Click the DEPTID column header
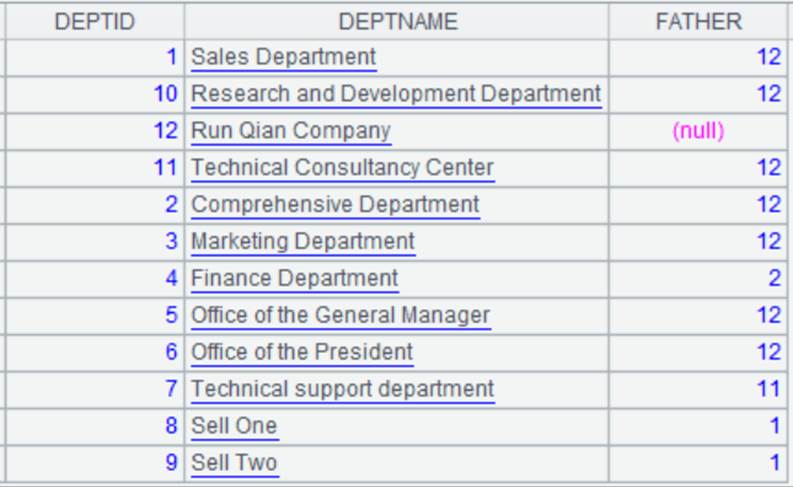The width and height of the screenshot is (793, 487). [95, 22]
